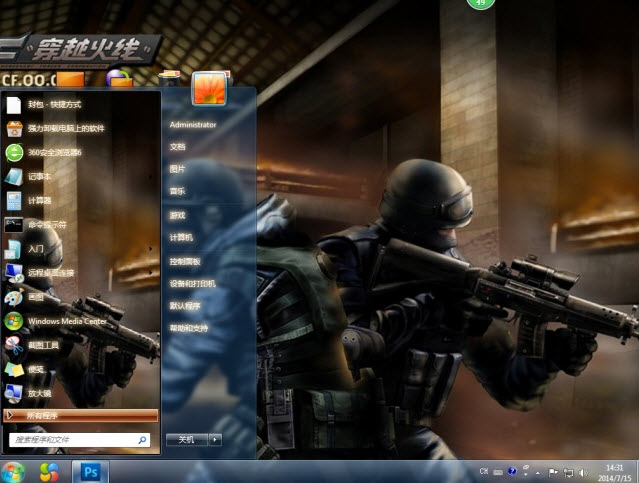Click the Show desktop strip at taskbar end

(x=636, y=472)
